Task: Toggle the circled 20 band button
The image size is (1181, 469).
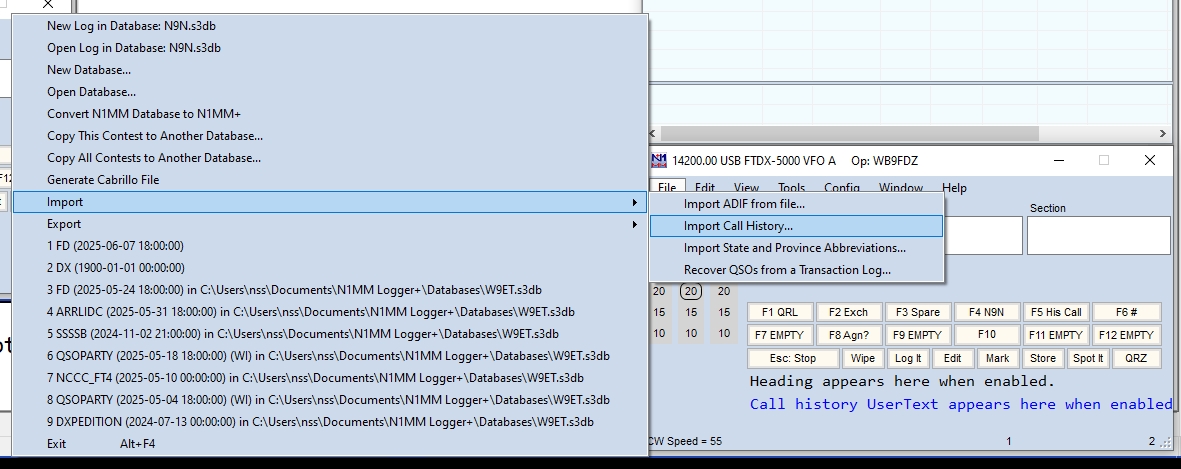Action: [x=691, y=292]
